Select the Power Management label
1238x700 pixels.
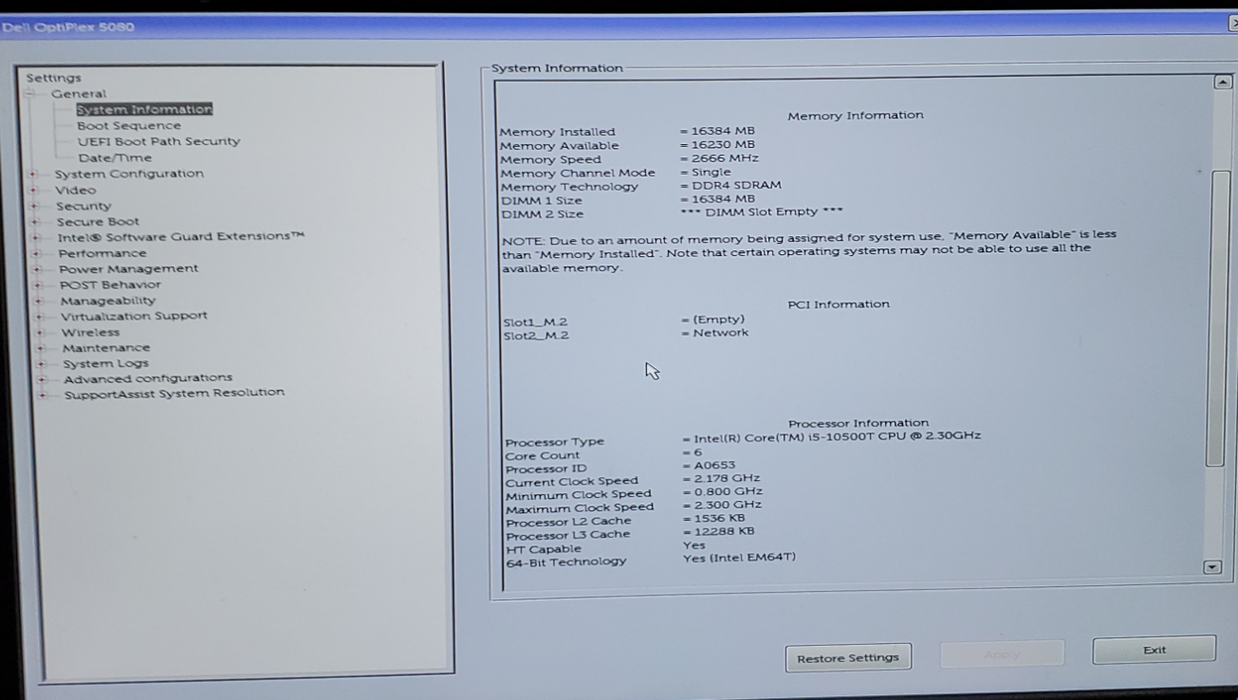click(x=128, y=269)
